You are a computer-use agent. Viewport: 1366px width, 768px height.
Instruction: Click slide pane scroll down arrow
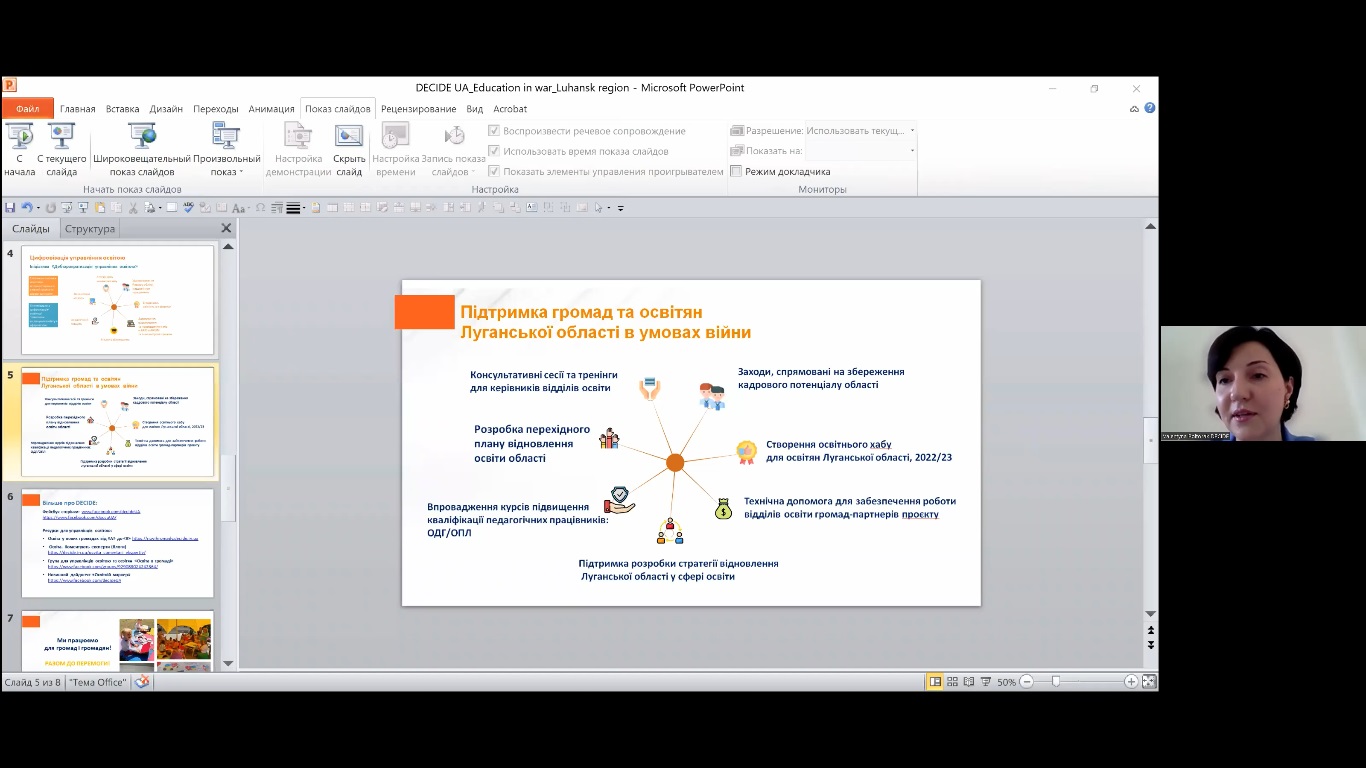pos(228,663)
